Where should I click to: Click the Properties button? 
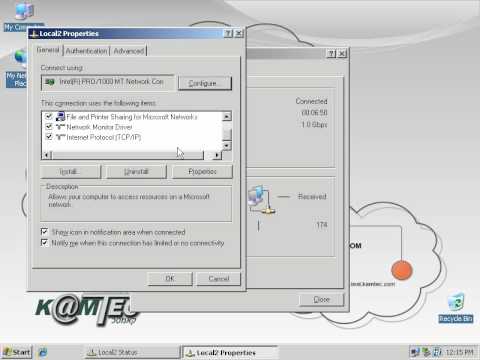pyautogui.click(x=202, y=172)
